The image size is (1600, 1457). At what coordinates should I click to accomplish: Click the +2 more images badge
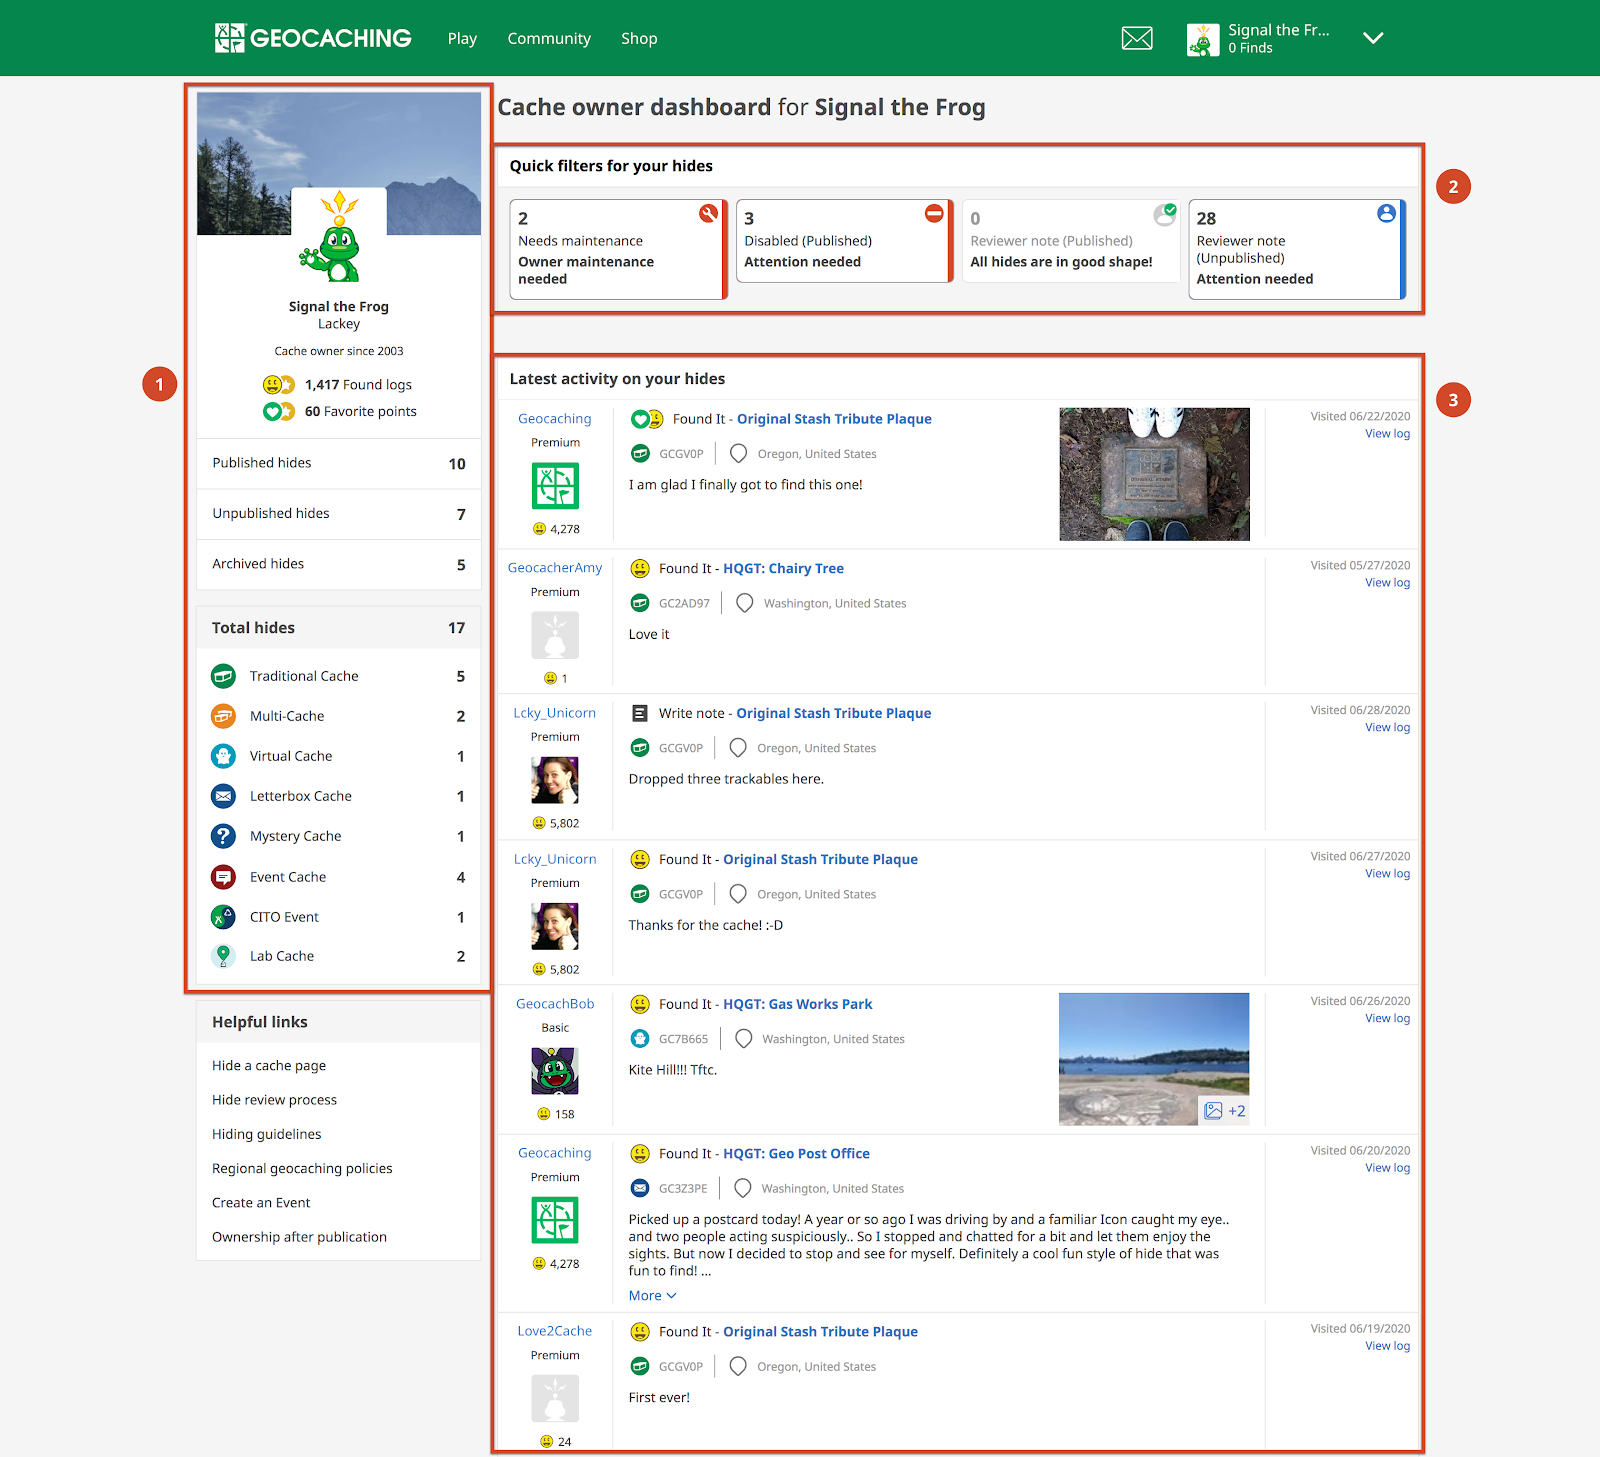1225,1111
